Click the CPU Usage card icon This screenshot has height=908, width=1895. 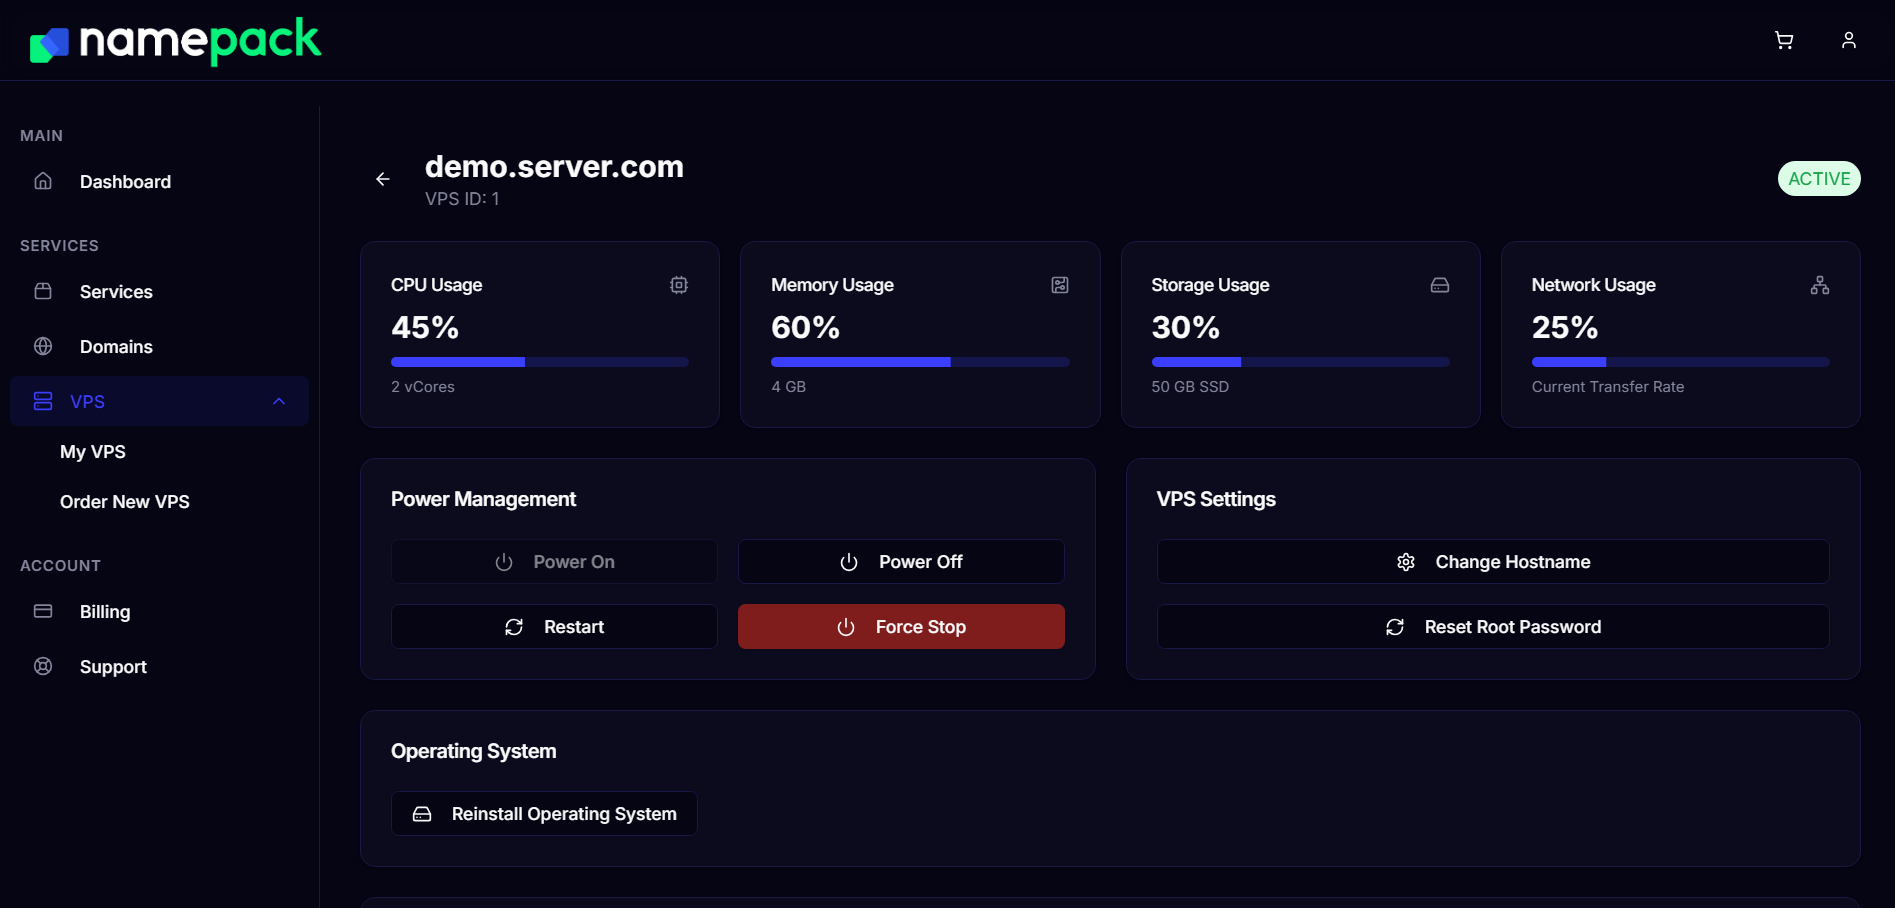[x=678, y=284]
